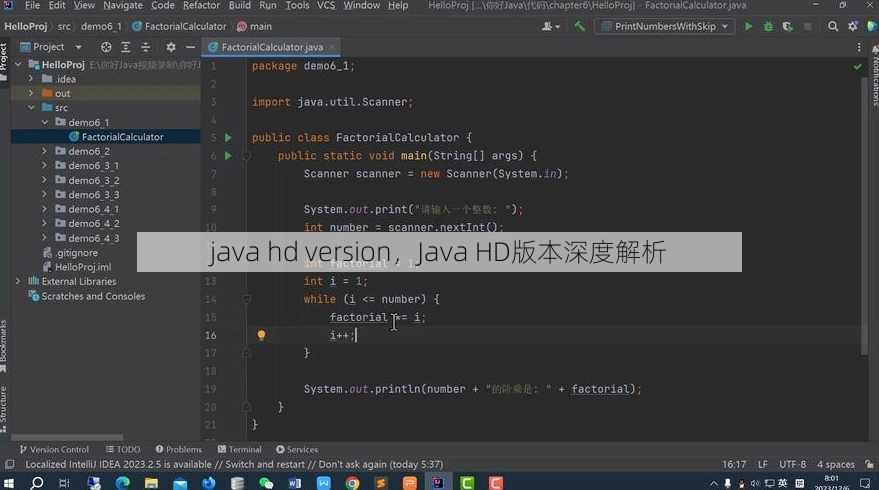
Task: Click 'Switch and restart' in update notification
Action: point(265,464)
